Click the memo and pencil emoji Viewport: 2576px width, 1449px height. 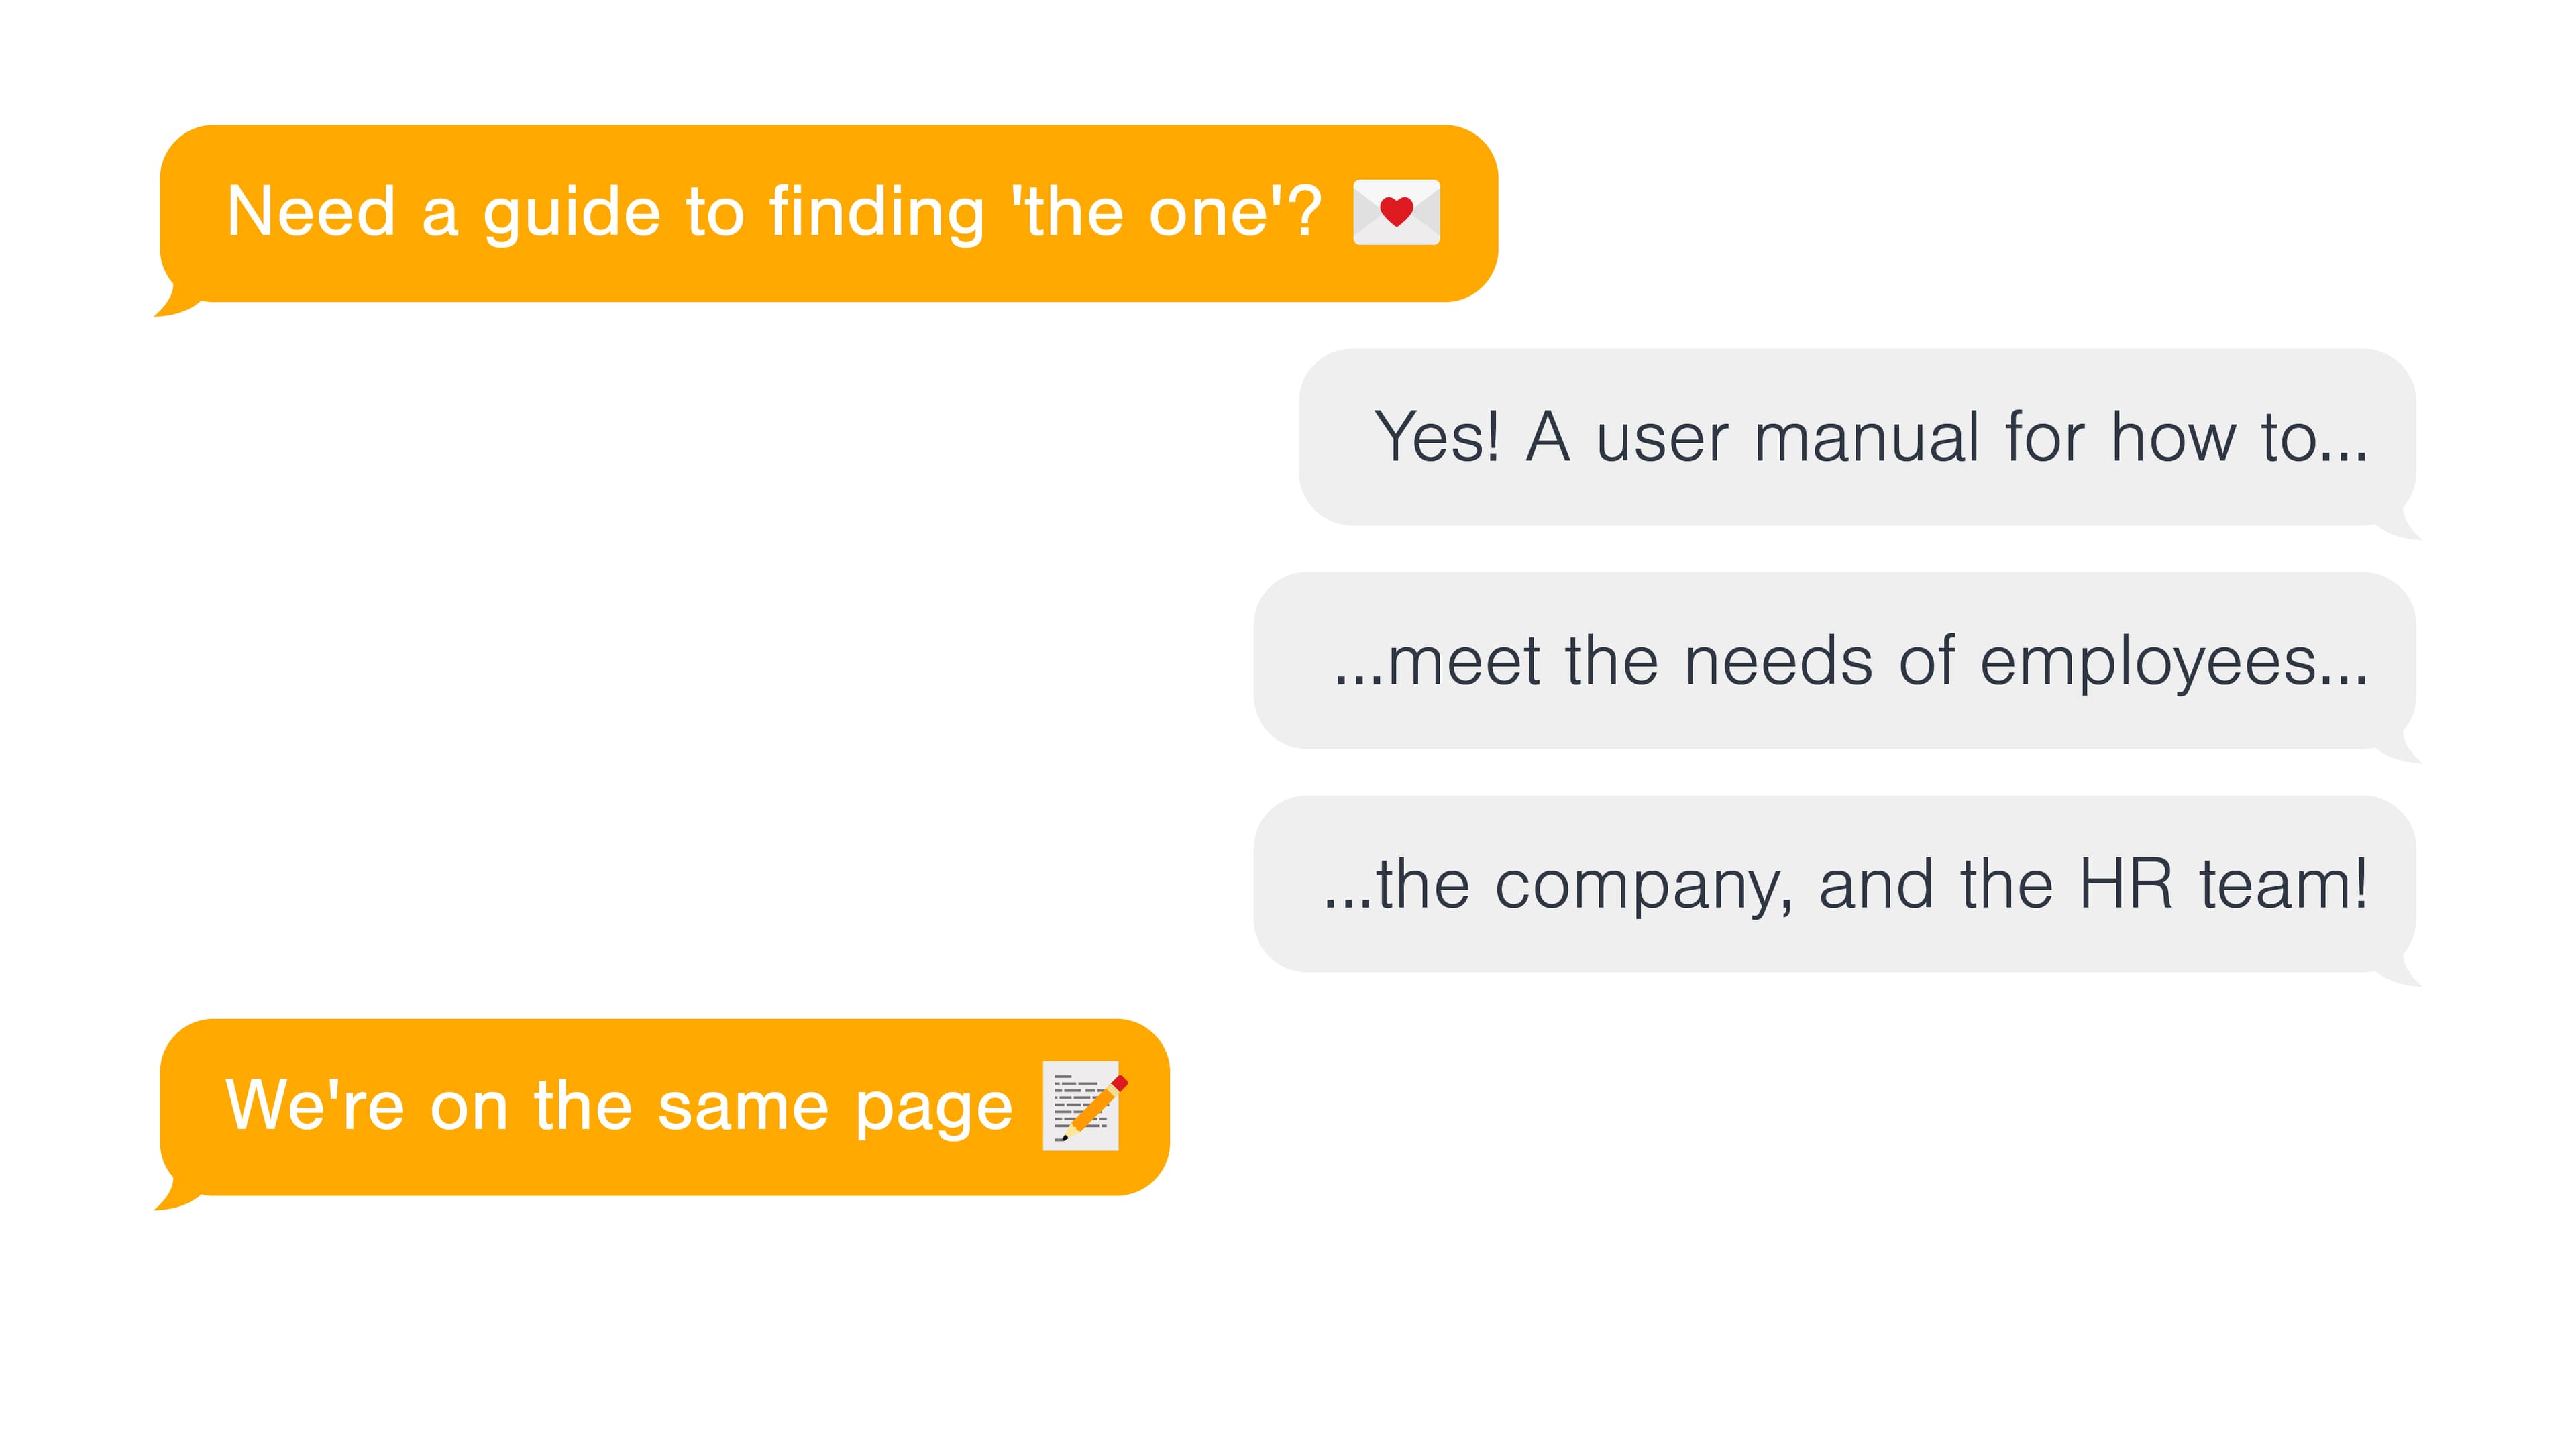pyautogui.click(x=1085, y=1106)
